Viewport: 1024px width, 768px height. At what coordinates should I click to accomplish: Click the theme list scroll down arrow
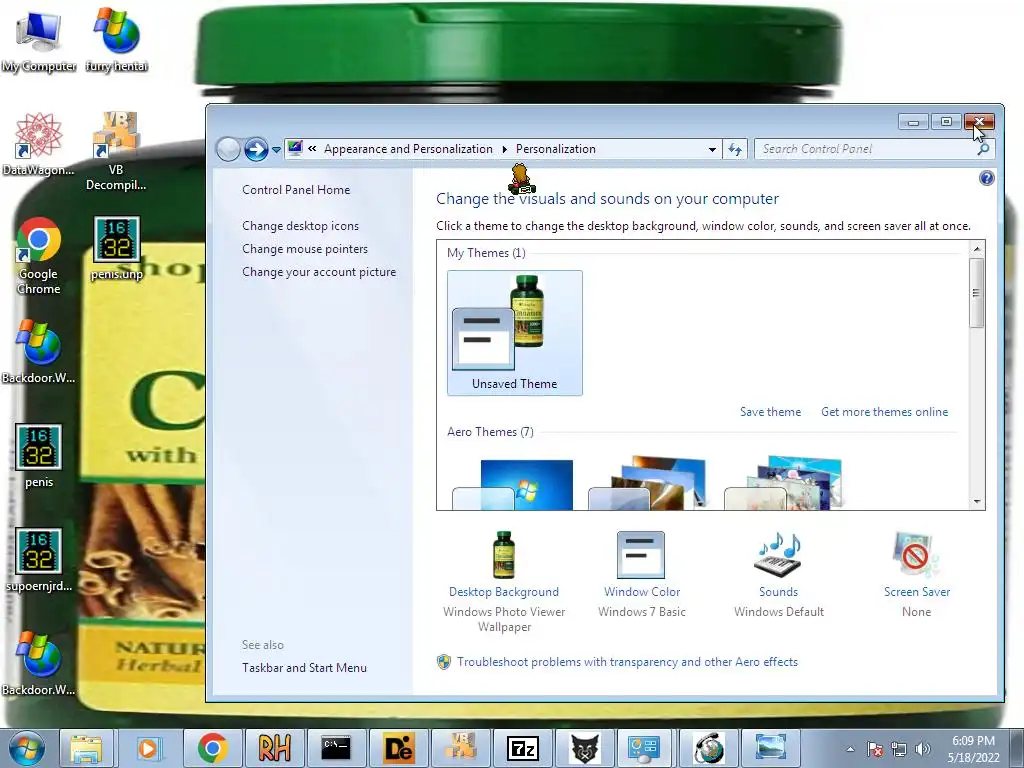[x=977, y=502]
